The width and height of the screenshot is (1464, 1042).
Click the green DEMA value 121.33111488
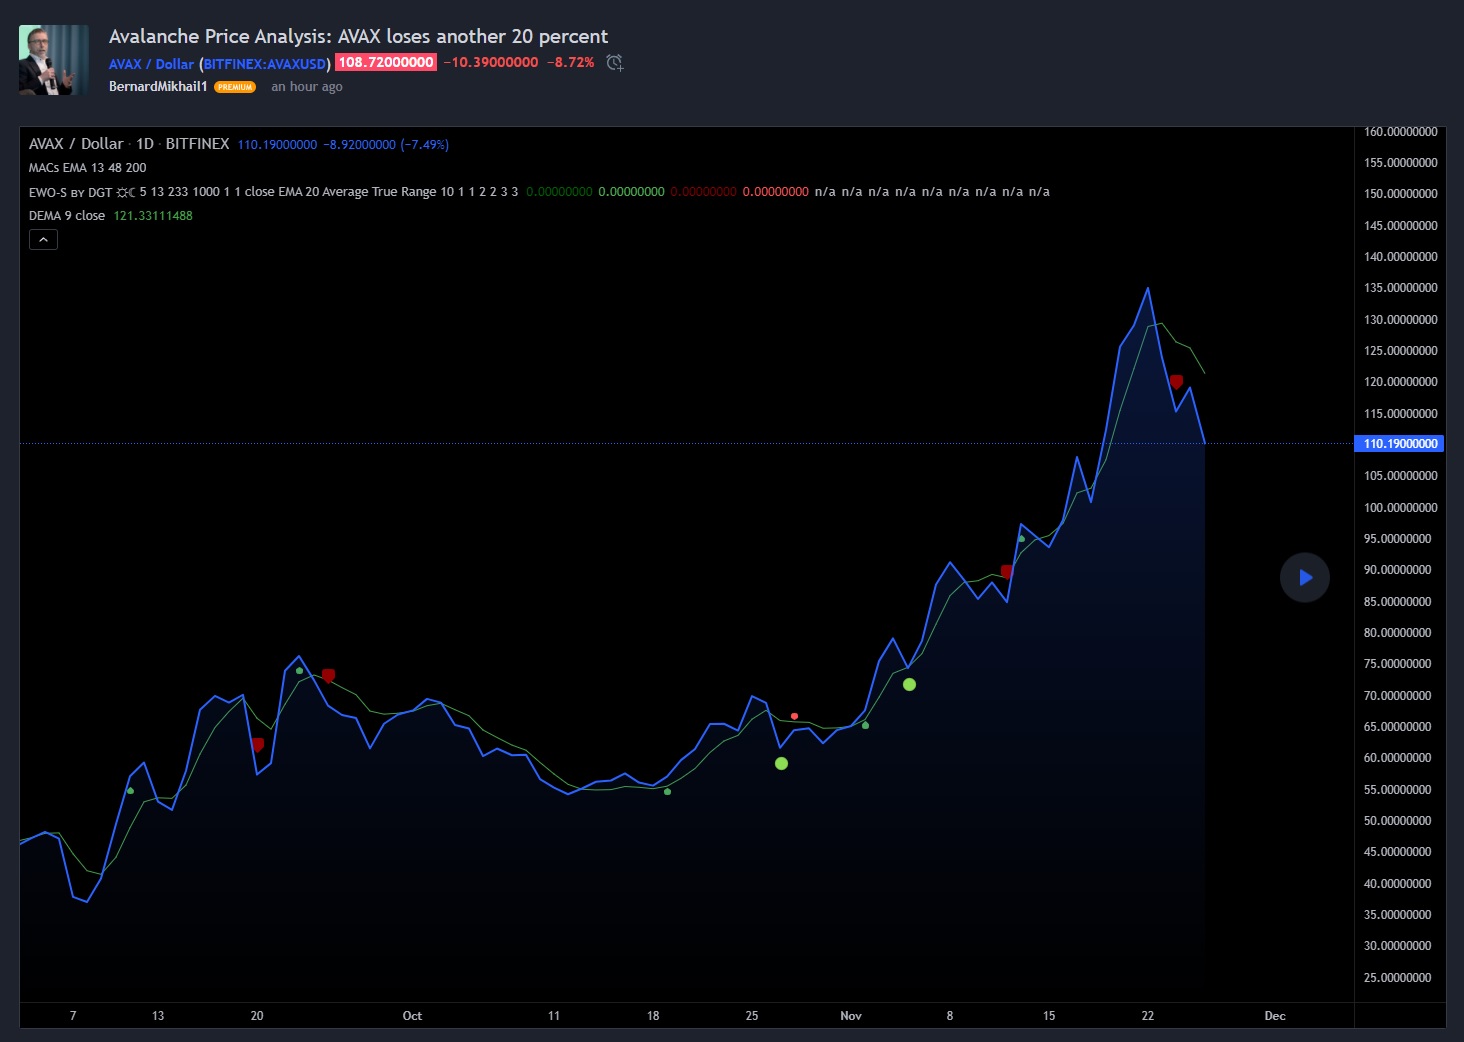153,216
